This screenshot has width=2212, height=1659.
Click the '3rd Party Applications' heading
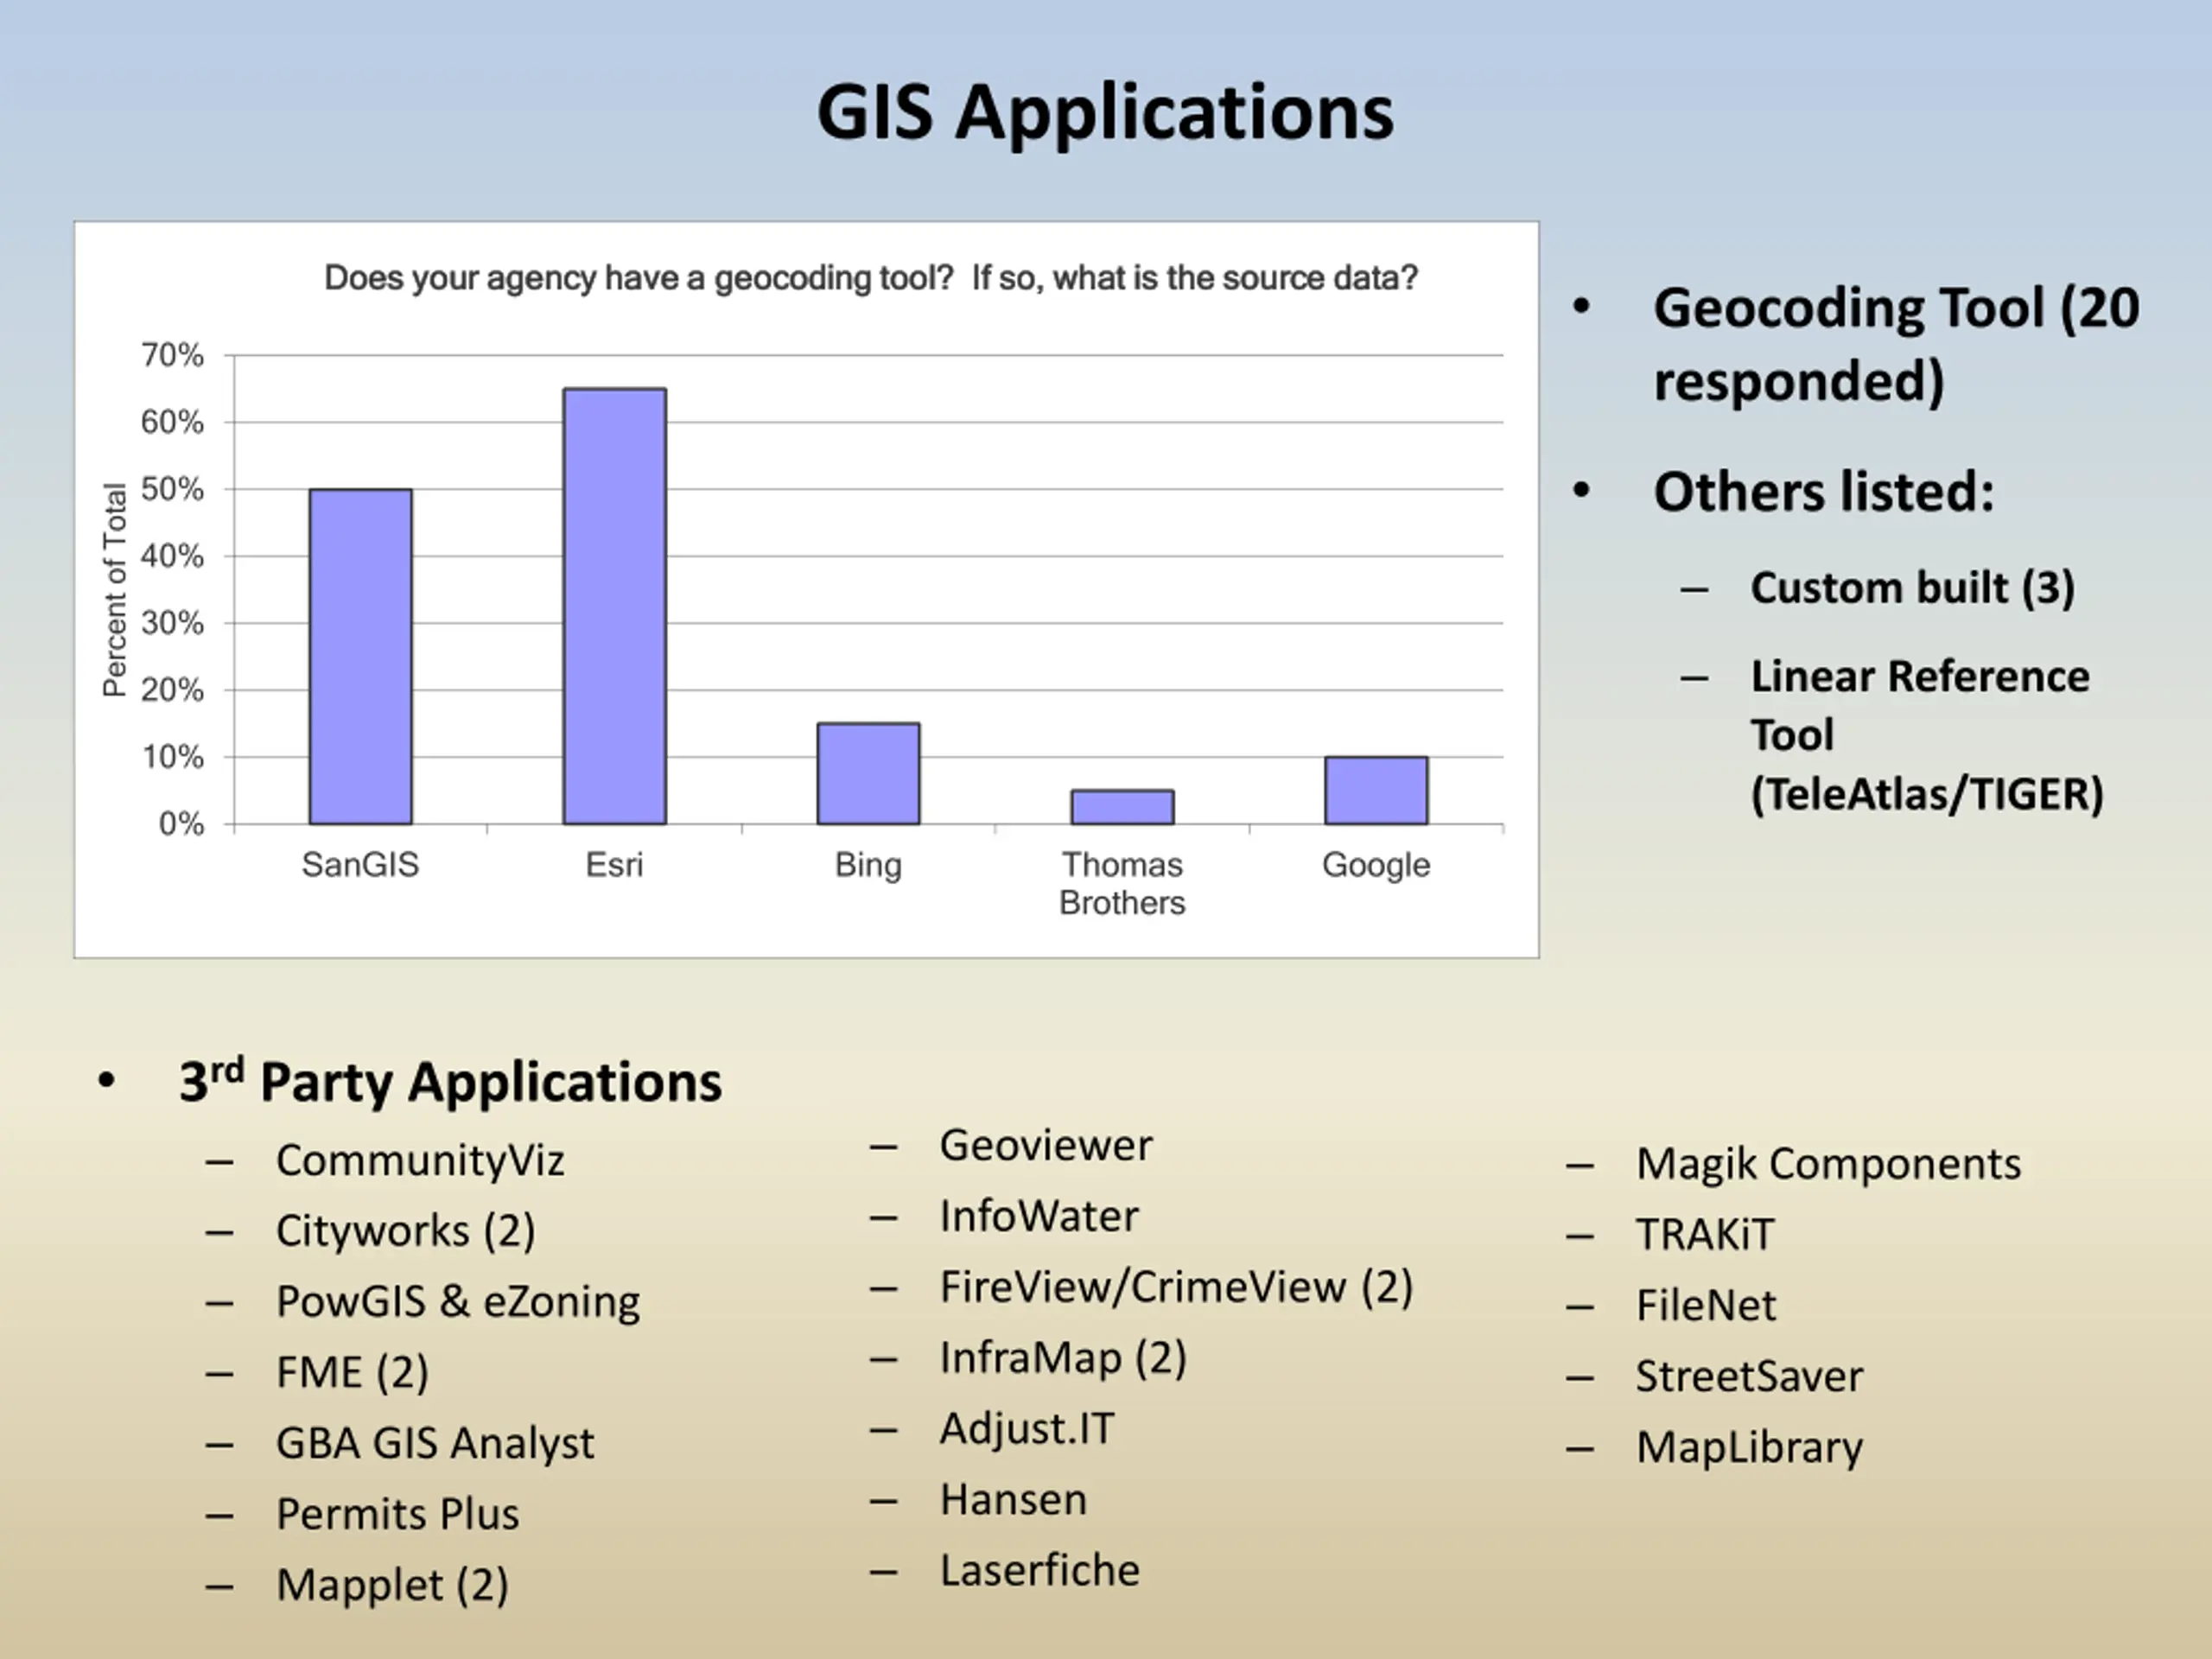tap(450, 1082)
